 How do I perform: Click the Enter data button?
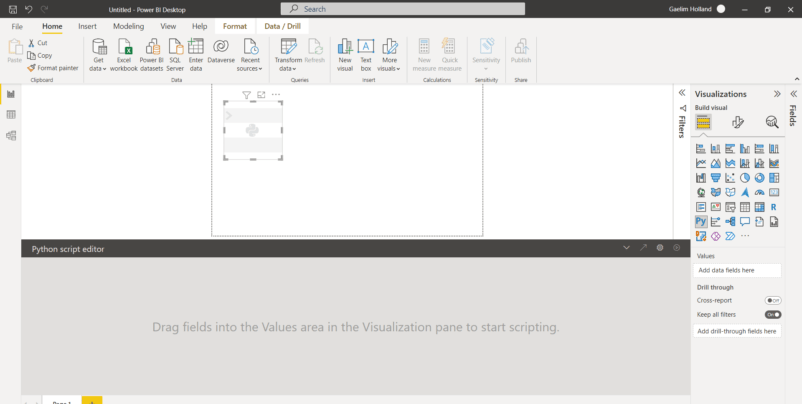tap(196, 55)
